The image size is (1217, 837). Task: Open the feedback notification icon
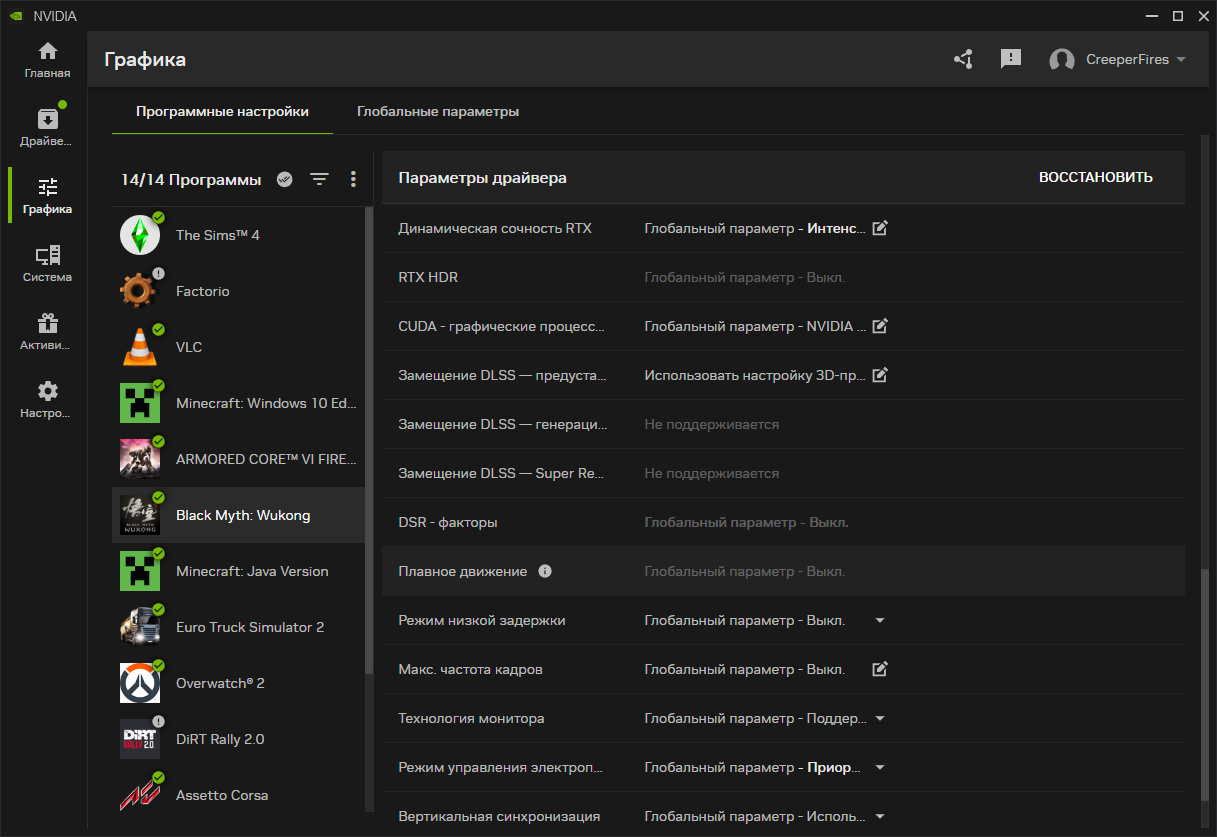pos(1011,59)
